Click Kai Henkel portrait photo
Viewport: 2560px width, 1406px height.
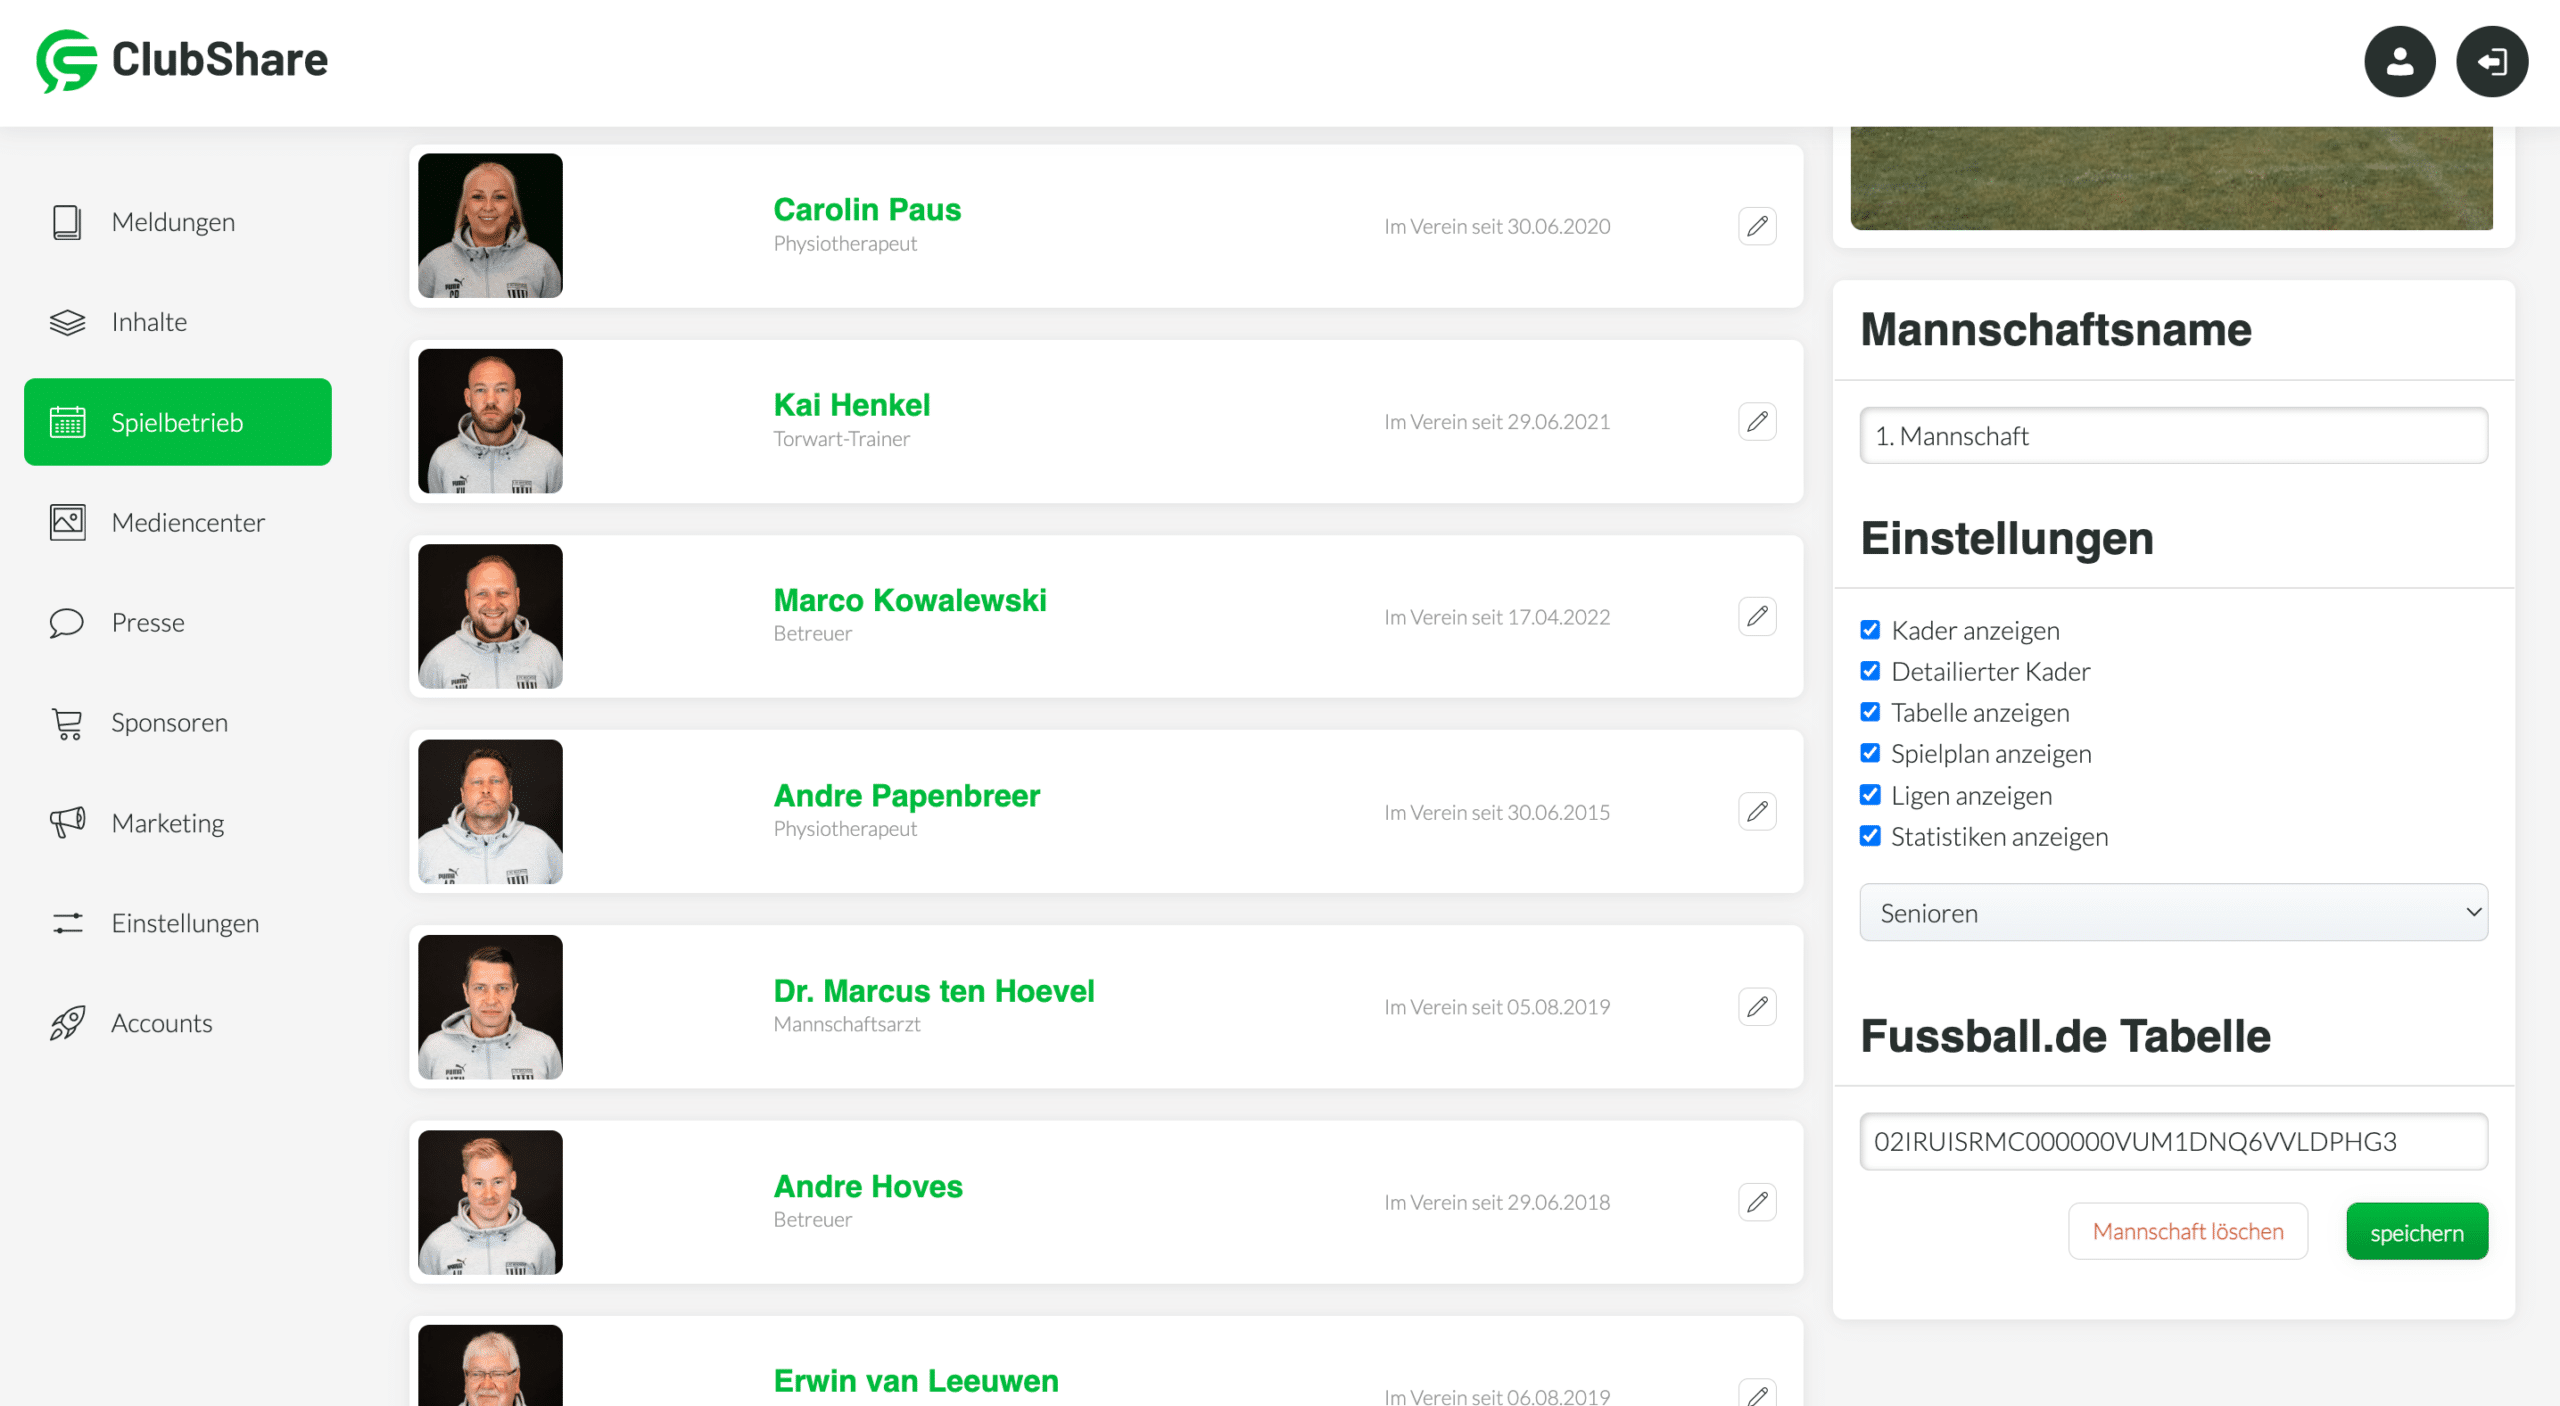490,421
